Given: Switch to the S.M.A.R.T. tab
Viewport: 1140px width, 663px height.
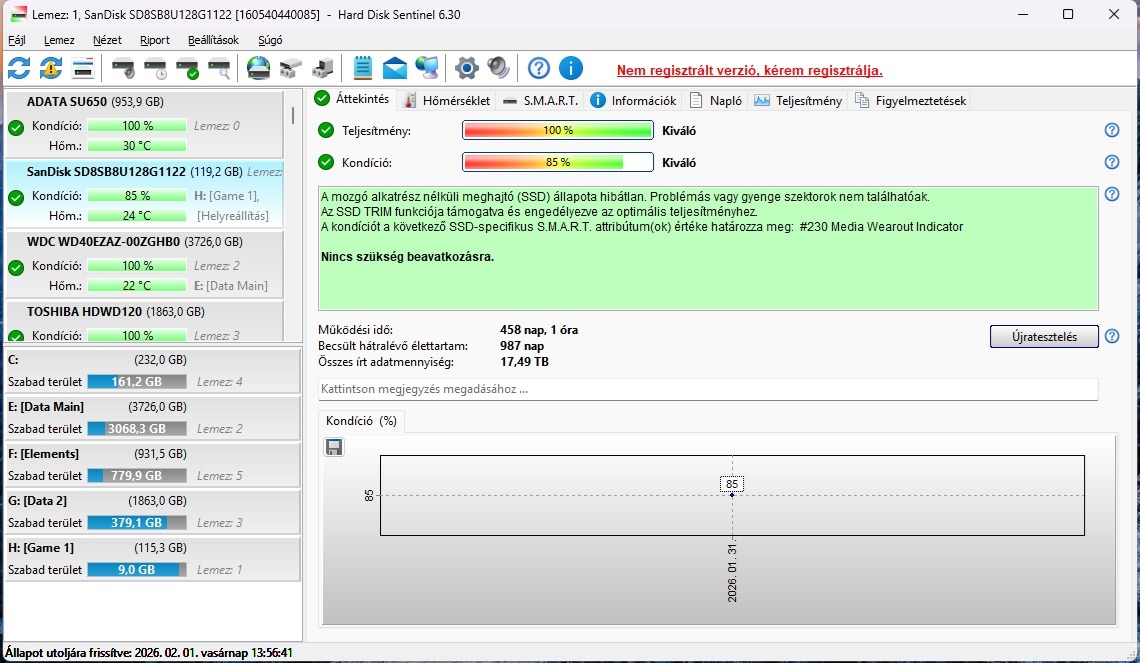Looking at the screenshot, I should (540, 100).
